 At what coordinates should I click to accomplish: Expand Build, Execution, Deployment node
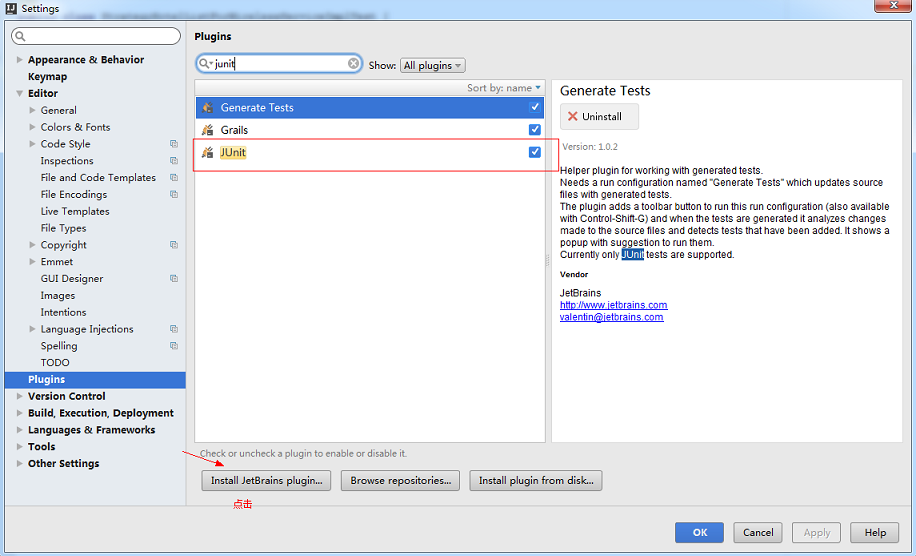[x=19, y=413]
